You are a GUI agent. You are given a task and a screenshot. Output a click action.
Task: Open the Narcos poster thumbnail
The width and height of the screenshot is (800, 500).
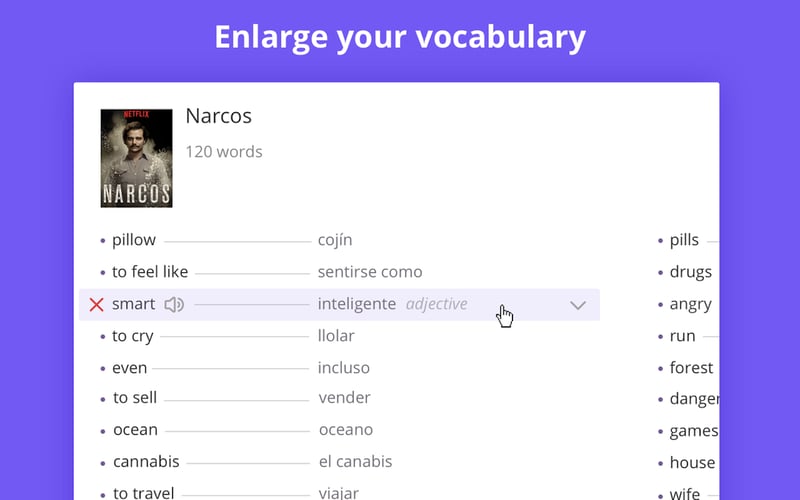[x=136, y=158]
